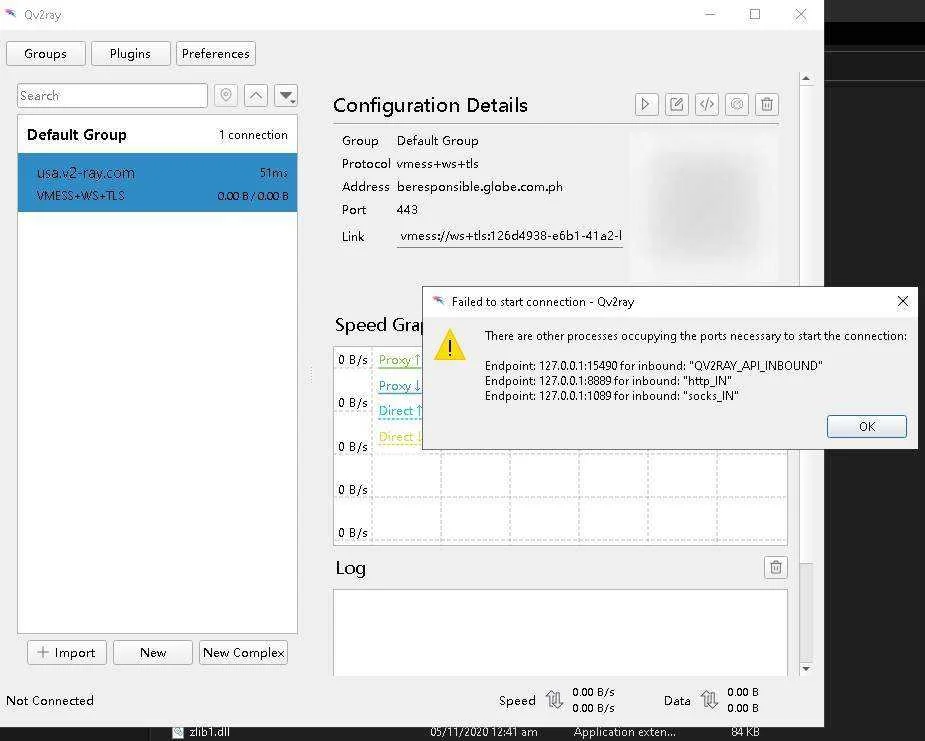This screenshot has width=925, height=741.
Task: Click the port value 443
Action: coord(407,210)
